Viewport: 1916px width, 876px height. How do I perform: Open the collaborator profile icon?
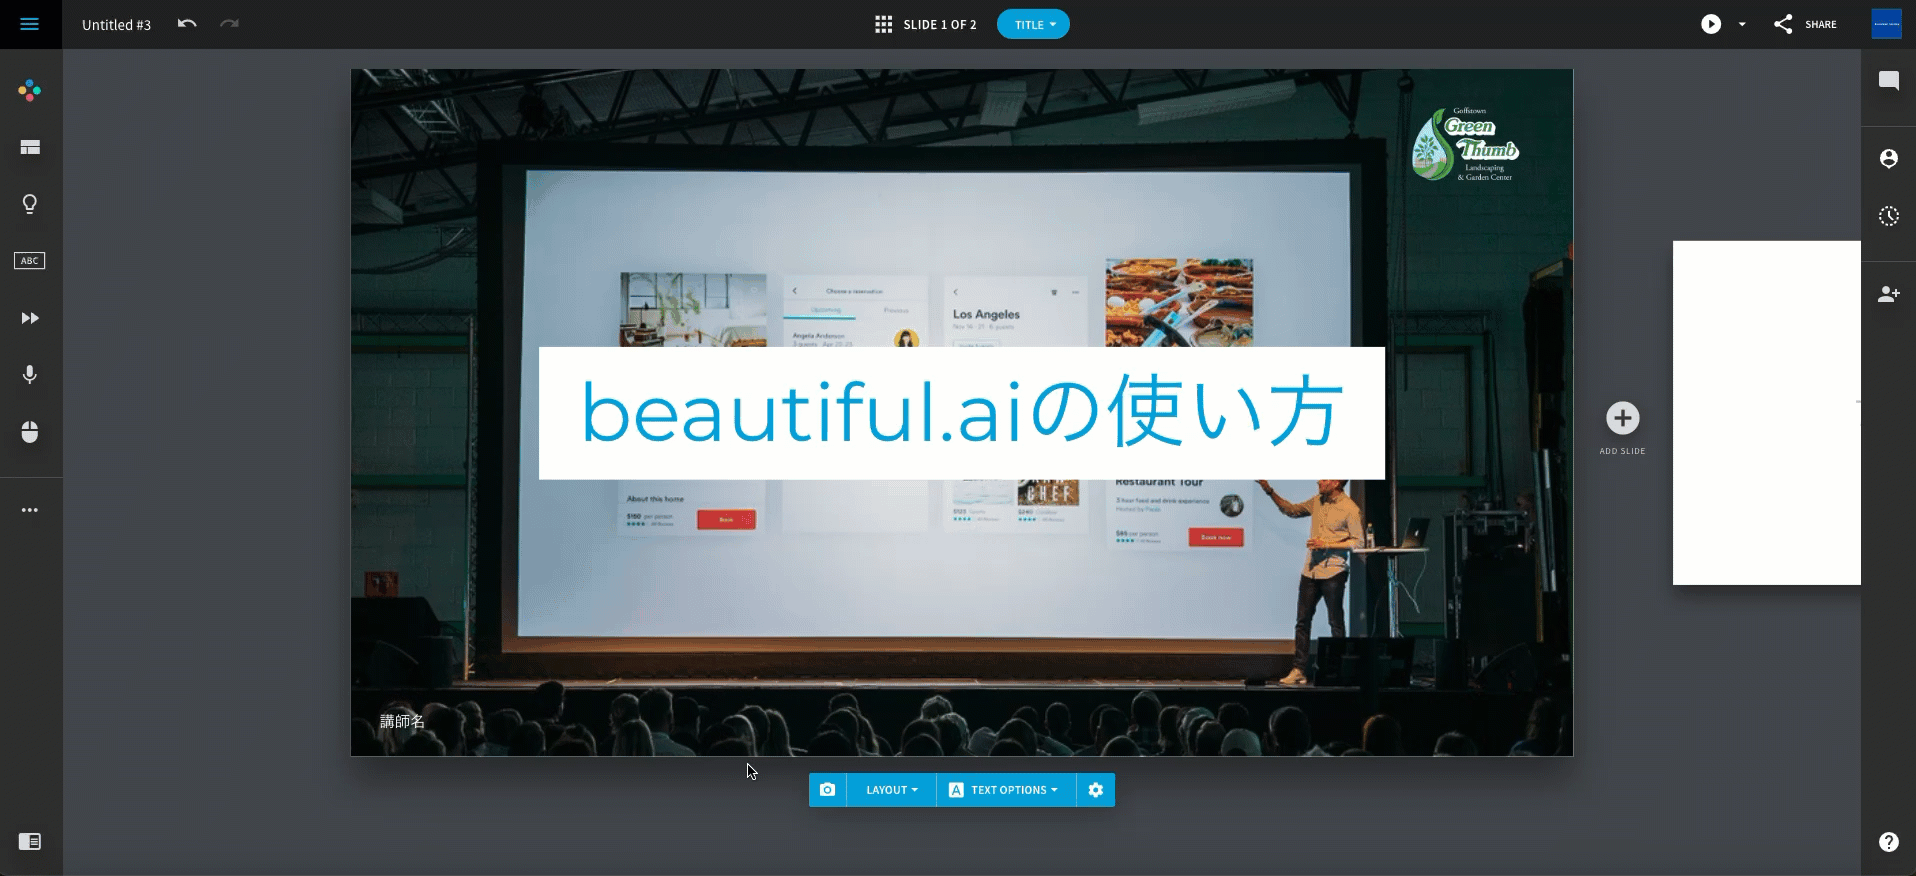coord(1889,158)
